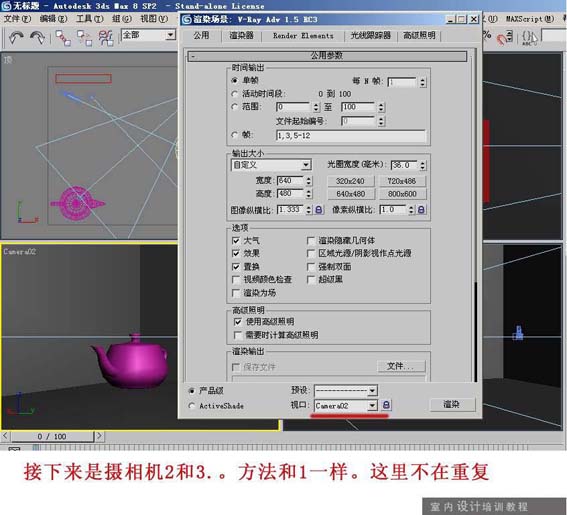Open the 工具(T) menu
The width and height of the screenshot is (567, 515).
coord(89,18)
